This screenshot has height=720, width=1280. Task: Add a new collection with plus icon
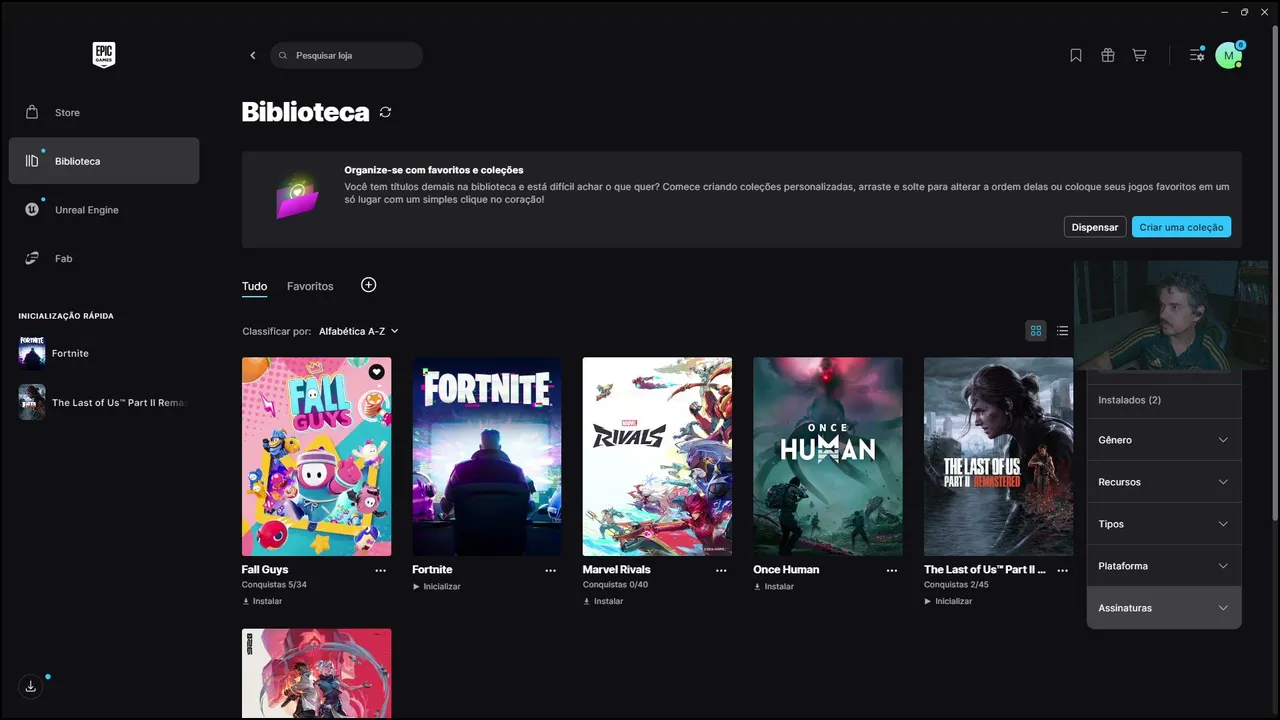(368, 285)
